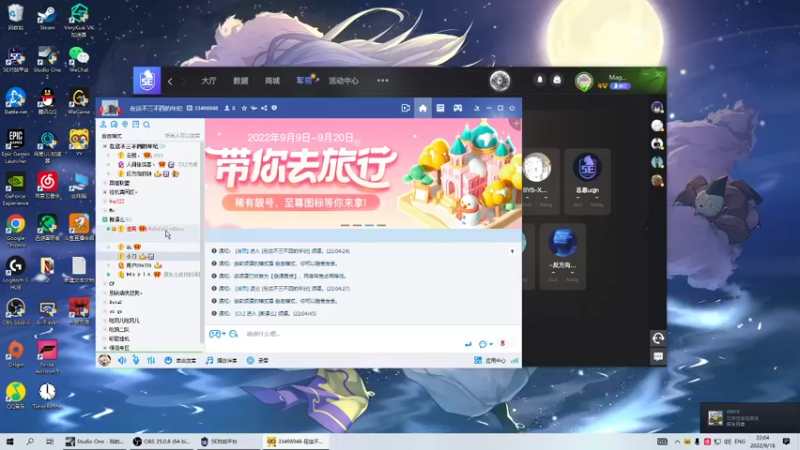The height and width of the screenshot is (450, 800).
Task: Open the 5E customer service headset icon
Action: pyautogui.click(x=658, y=338)
